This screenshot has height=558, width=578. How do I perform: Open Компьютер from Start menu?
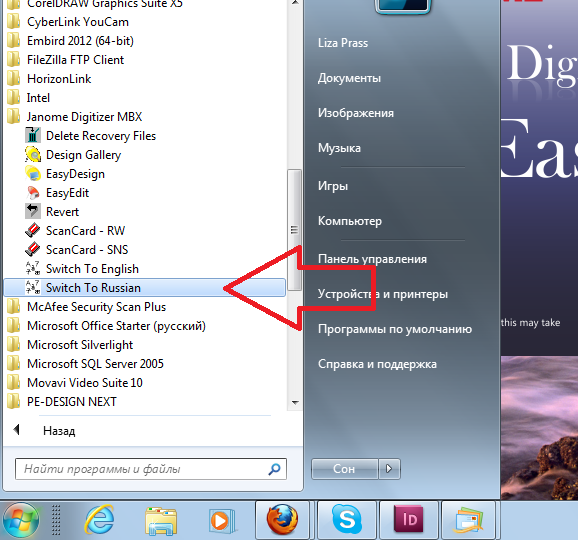[x=350, y=221]
